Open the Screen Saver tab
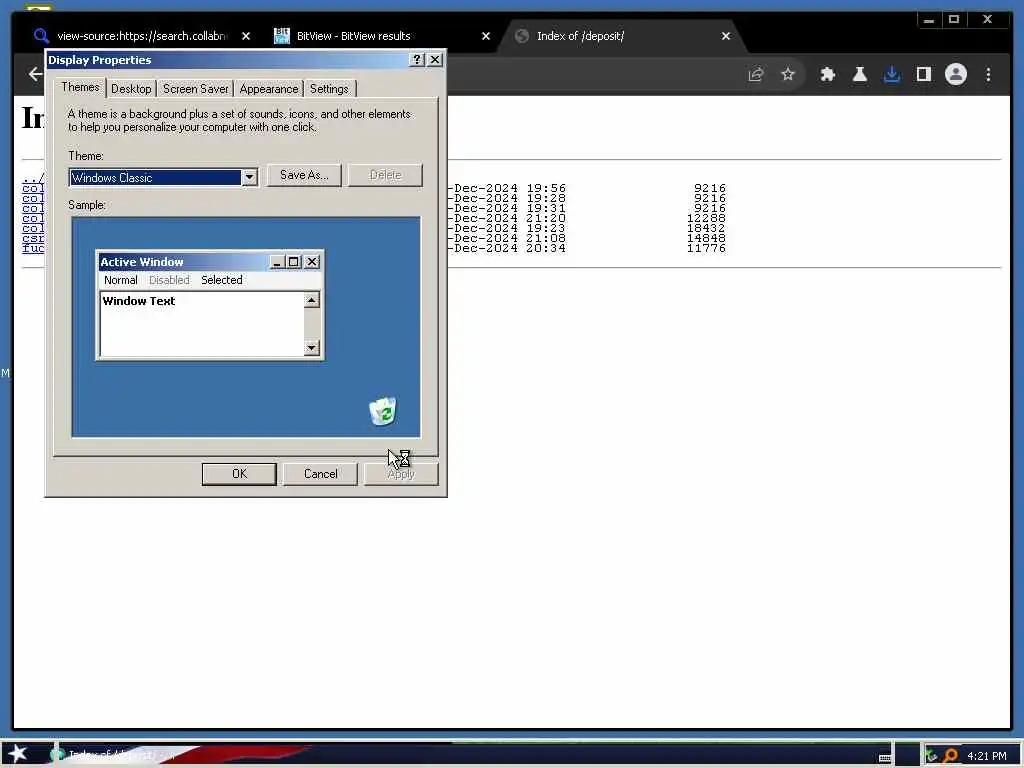The image size is (1024, 768). [195, 89]
